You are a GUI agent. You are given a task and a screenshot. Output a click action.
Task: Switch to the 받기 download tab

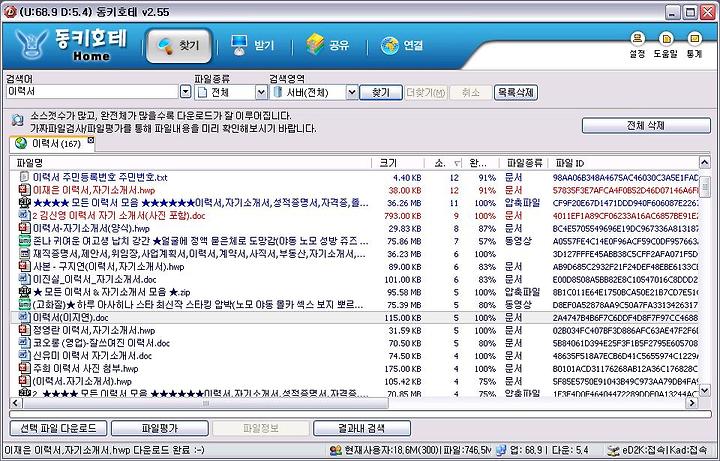[252, 45]
